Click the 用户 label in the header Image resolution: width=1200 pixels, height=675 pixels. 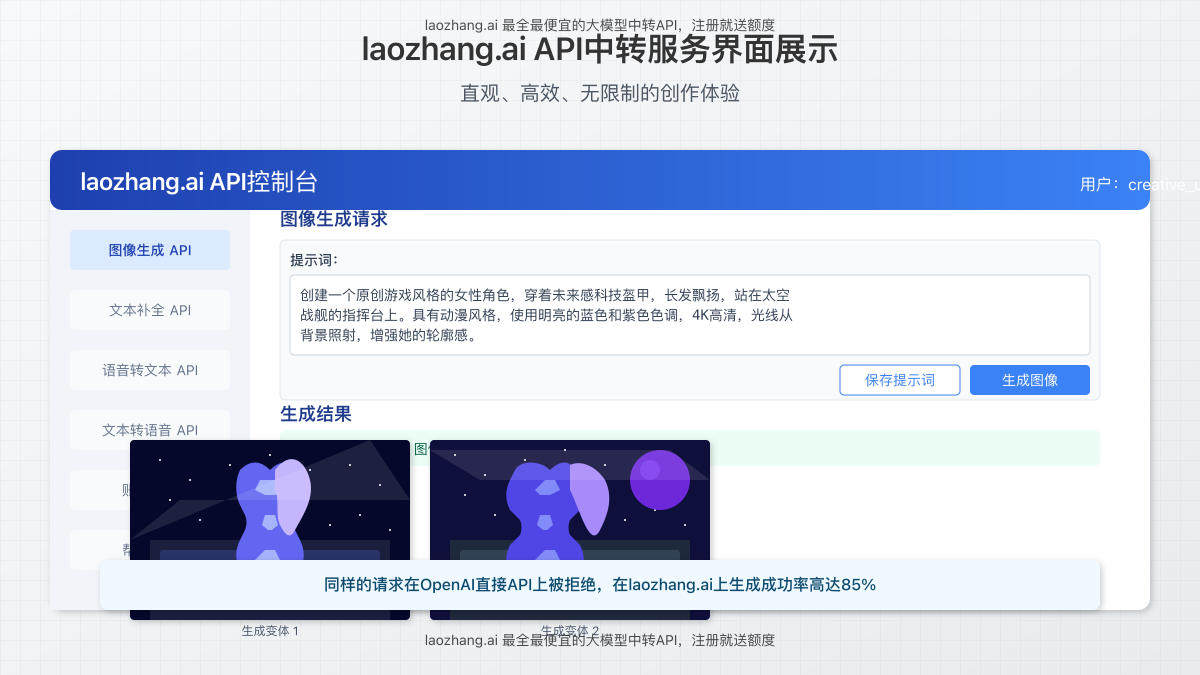click(1140, 185)
